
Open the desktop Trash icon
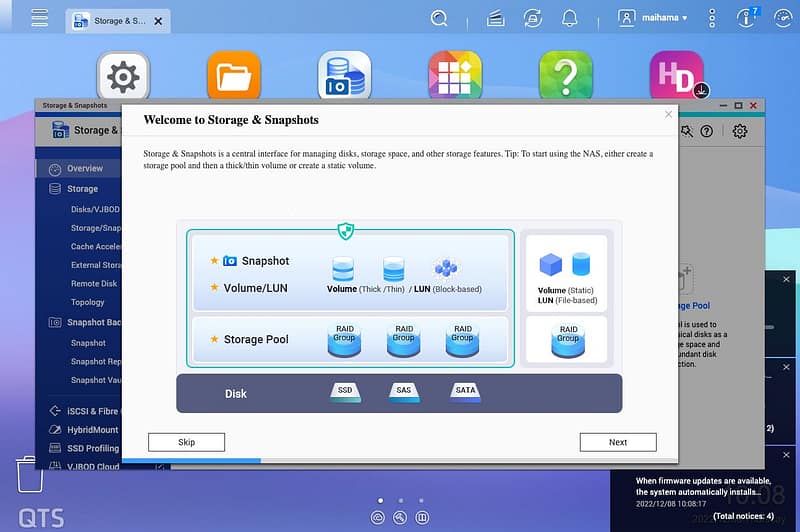click(x=30, y=474)
